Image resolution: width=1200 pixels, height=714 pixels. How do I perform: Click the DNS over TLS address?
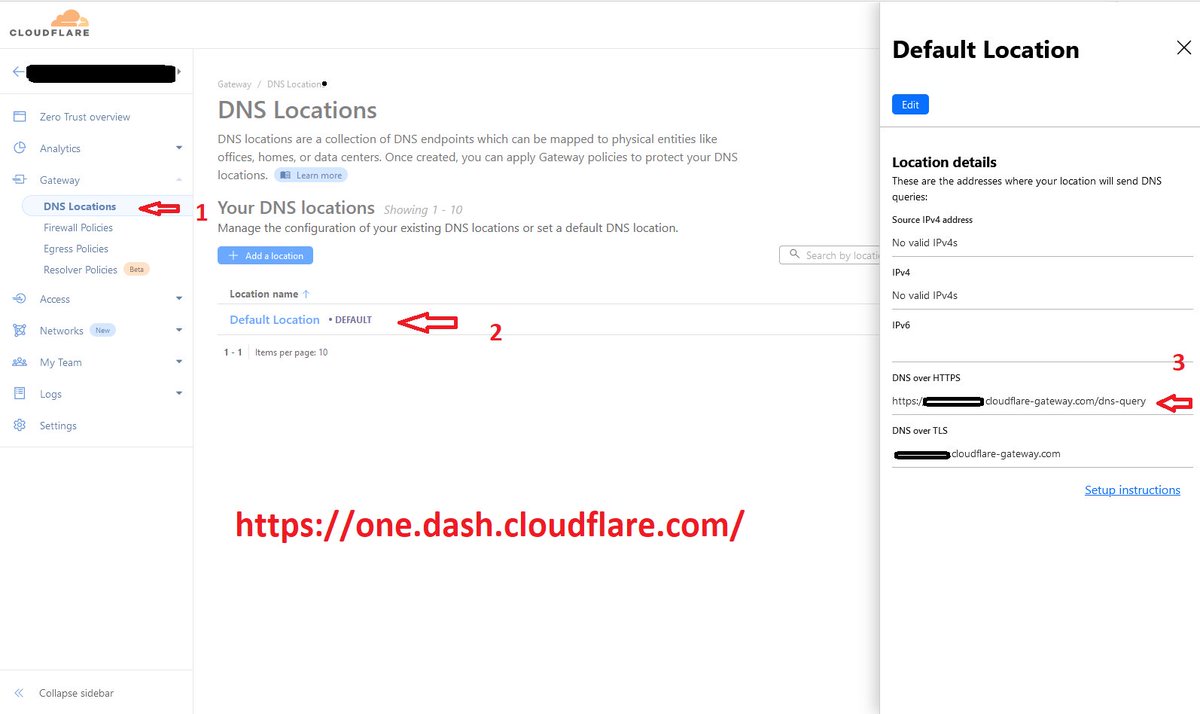coord(976,453)
